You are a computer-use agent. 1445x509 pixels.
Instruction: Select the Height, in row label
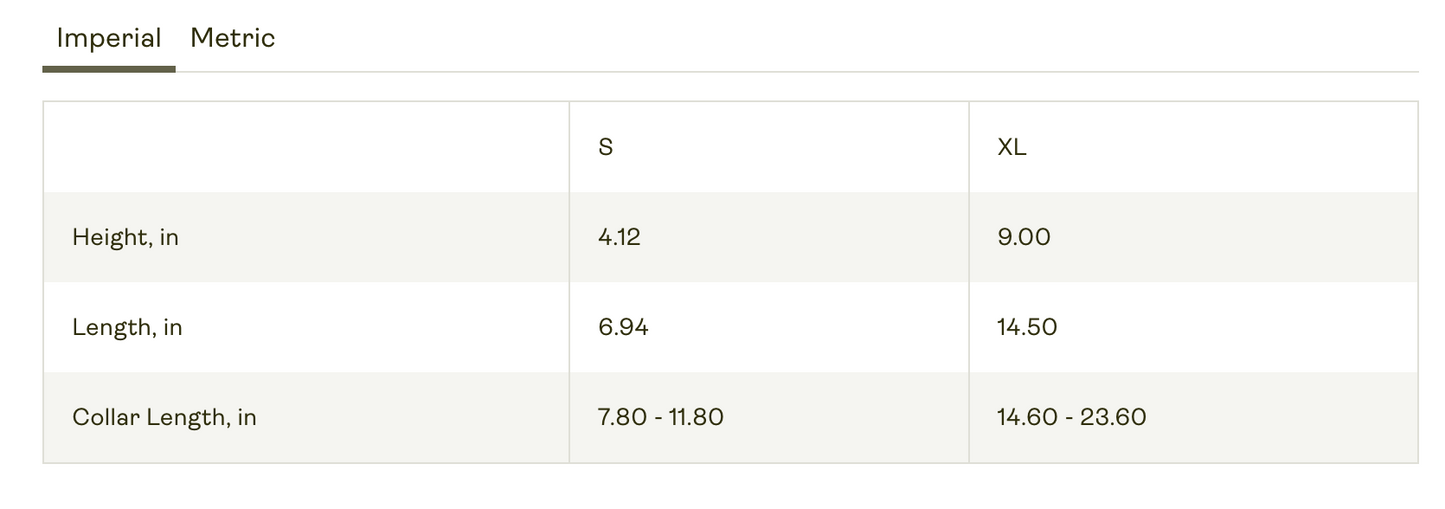pyautogui.click(x=125, y=238)
